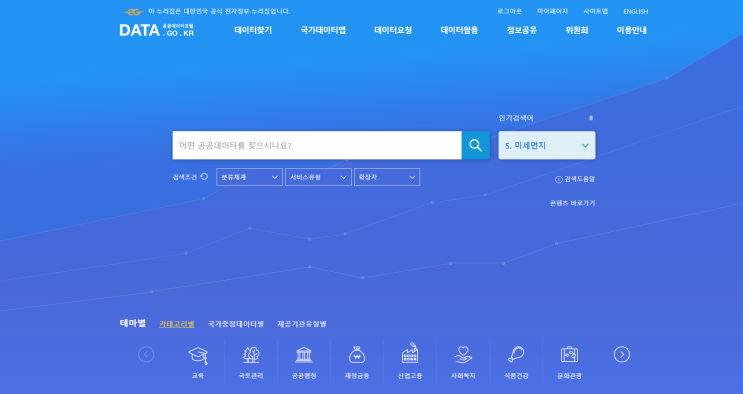Focus the 어떤 공공데이터를 찾으시나요? search field
Image resolution: width=743 pixels, height=394 pixels.
click(x=317, y=145)
